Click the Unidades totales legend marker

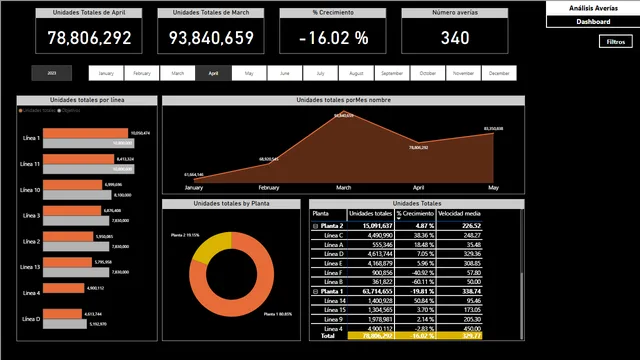20,111
